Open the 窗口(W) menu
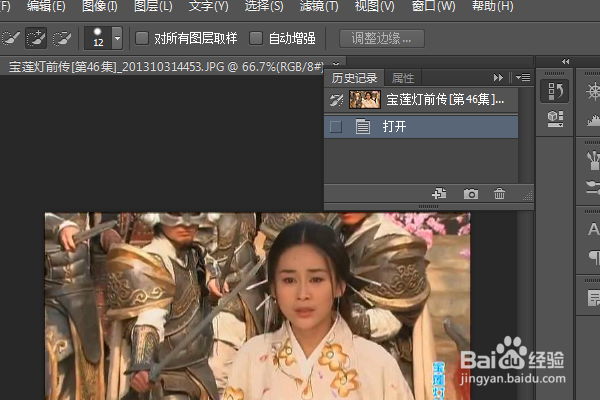600x400 pixels. (x=433, y=6)
